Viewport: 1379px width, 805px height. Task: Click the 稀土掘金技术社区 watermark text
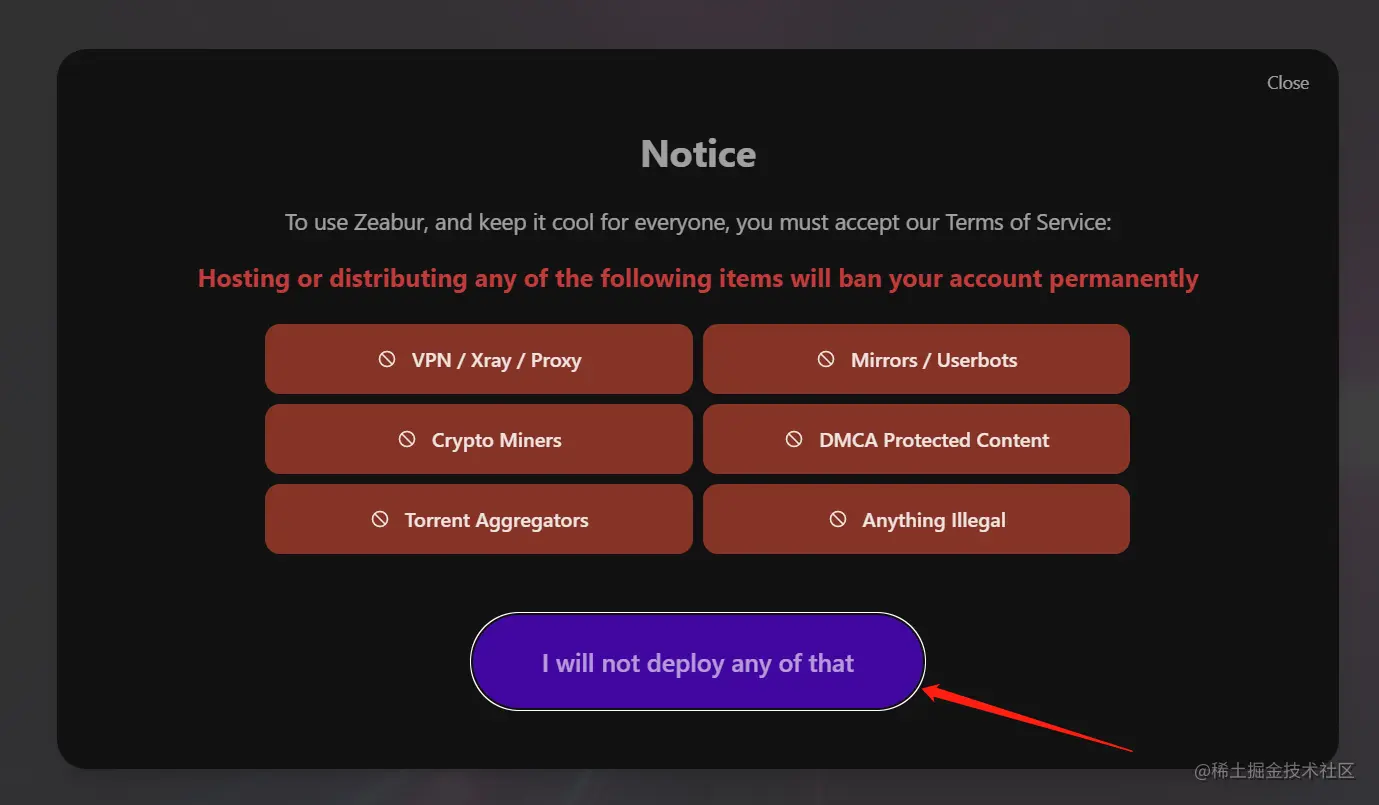click(1275, 771)
